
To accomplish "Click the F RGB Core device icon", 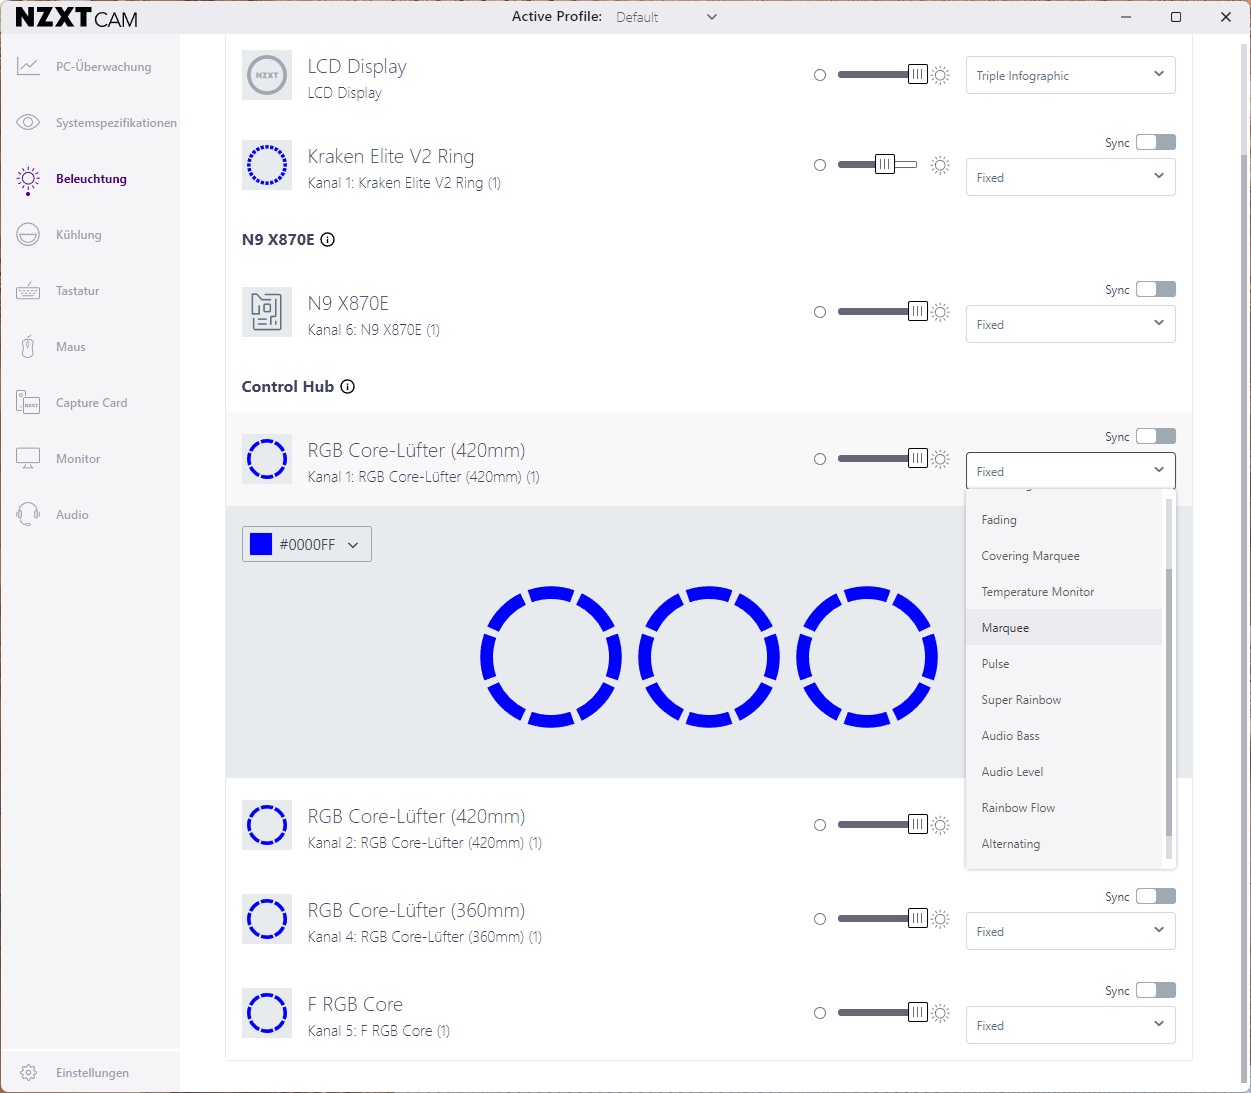I will [267, 1013].
